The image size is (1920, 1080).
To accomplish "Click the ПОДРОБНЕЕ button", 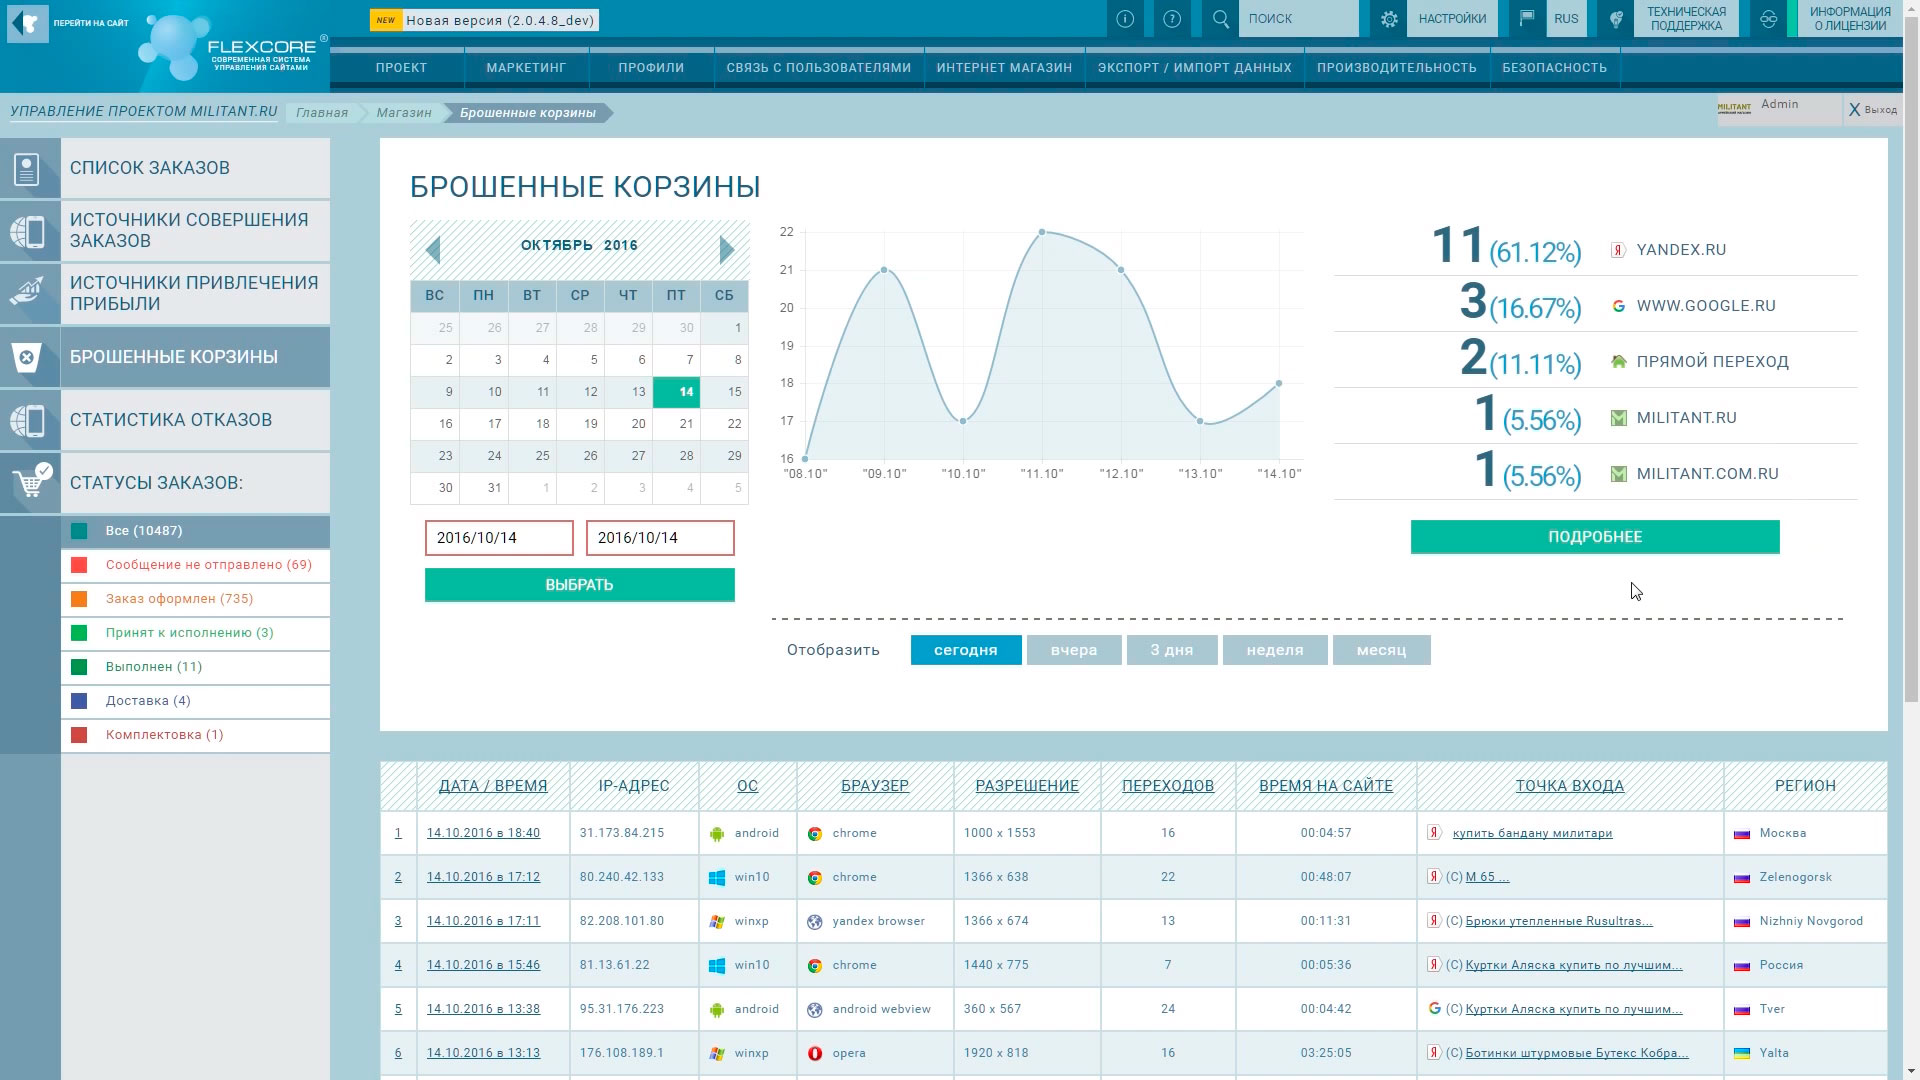I will pyautogui.click(x=1595, y=537).
